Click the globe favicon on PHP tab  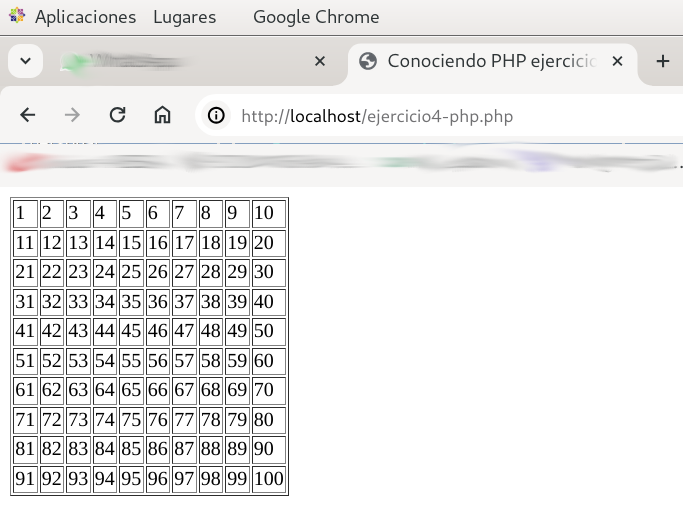tap(368, 61)
